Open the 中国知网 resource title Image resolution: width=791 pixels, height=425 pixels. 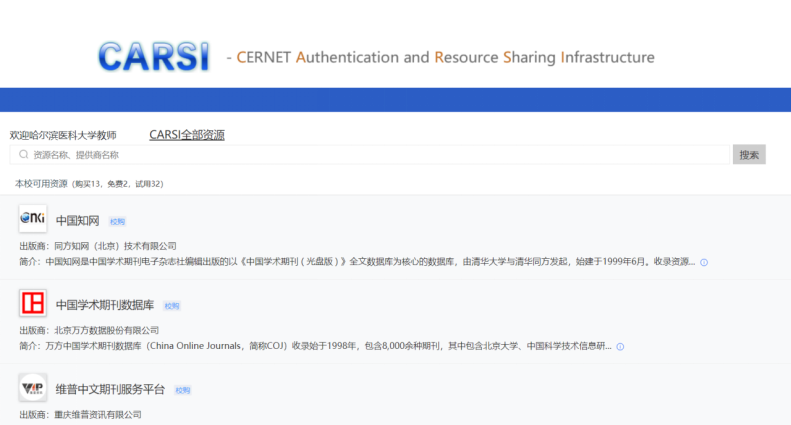point(77,220)
